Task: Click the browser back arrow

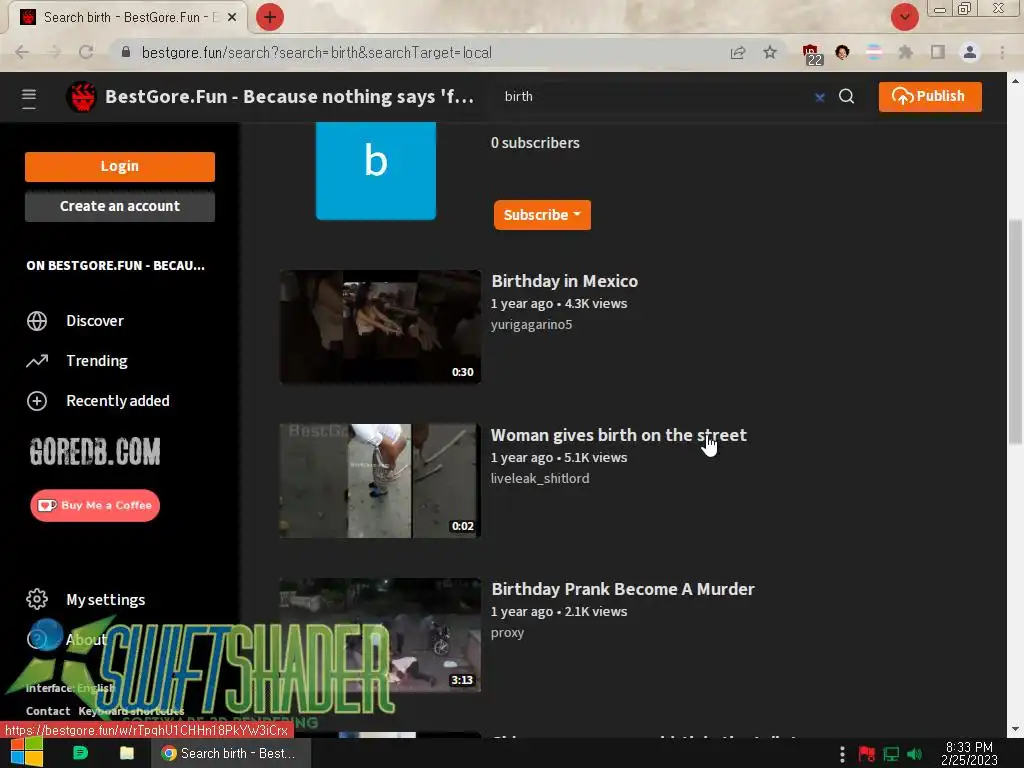Action: [22, 52]
